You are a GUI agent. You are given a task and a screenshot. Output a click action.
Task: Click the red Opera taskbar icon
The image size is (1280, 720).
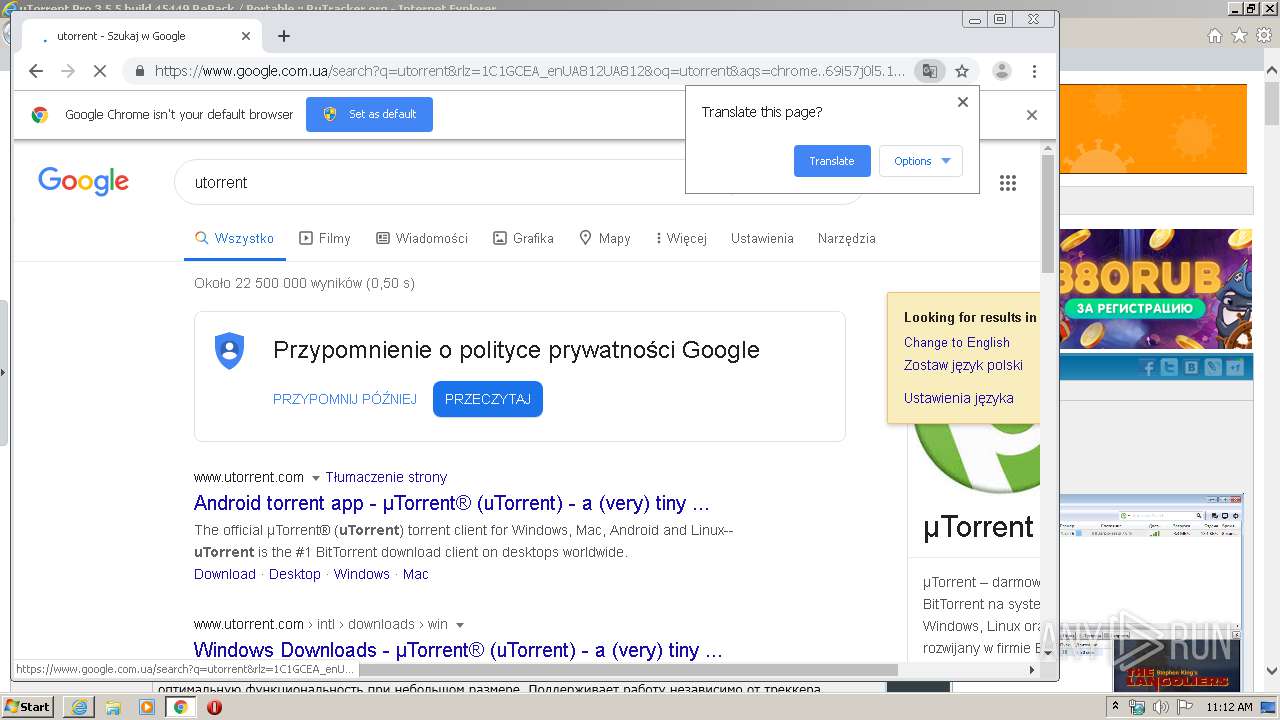pyautogui.click(x=214, y=707)
